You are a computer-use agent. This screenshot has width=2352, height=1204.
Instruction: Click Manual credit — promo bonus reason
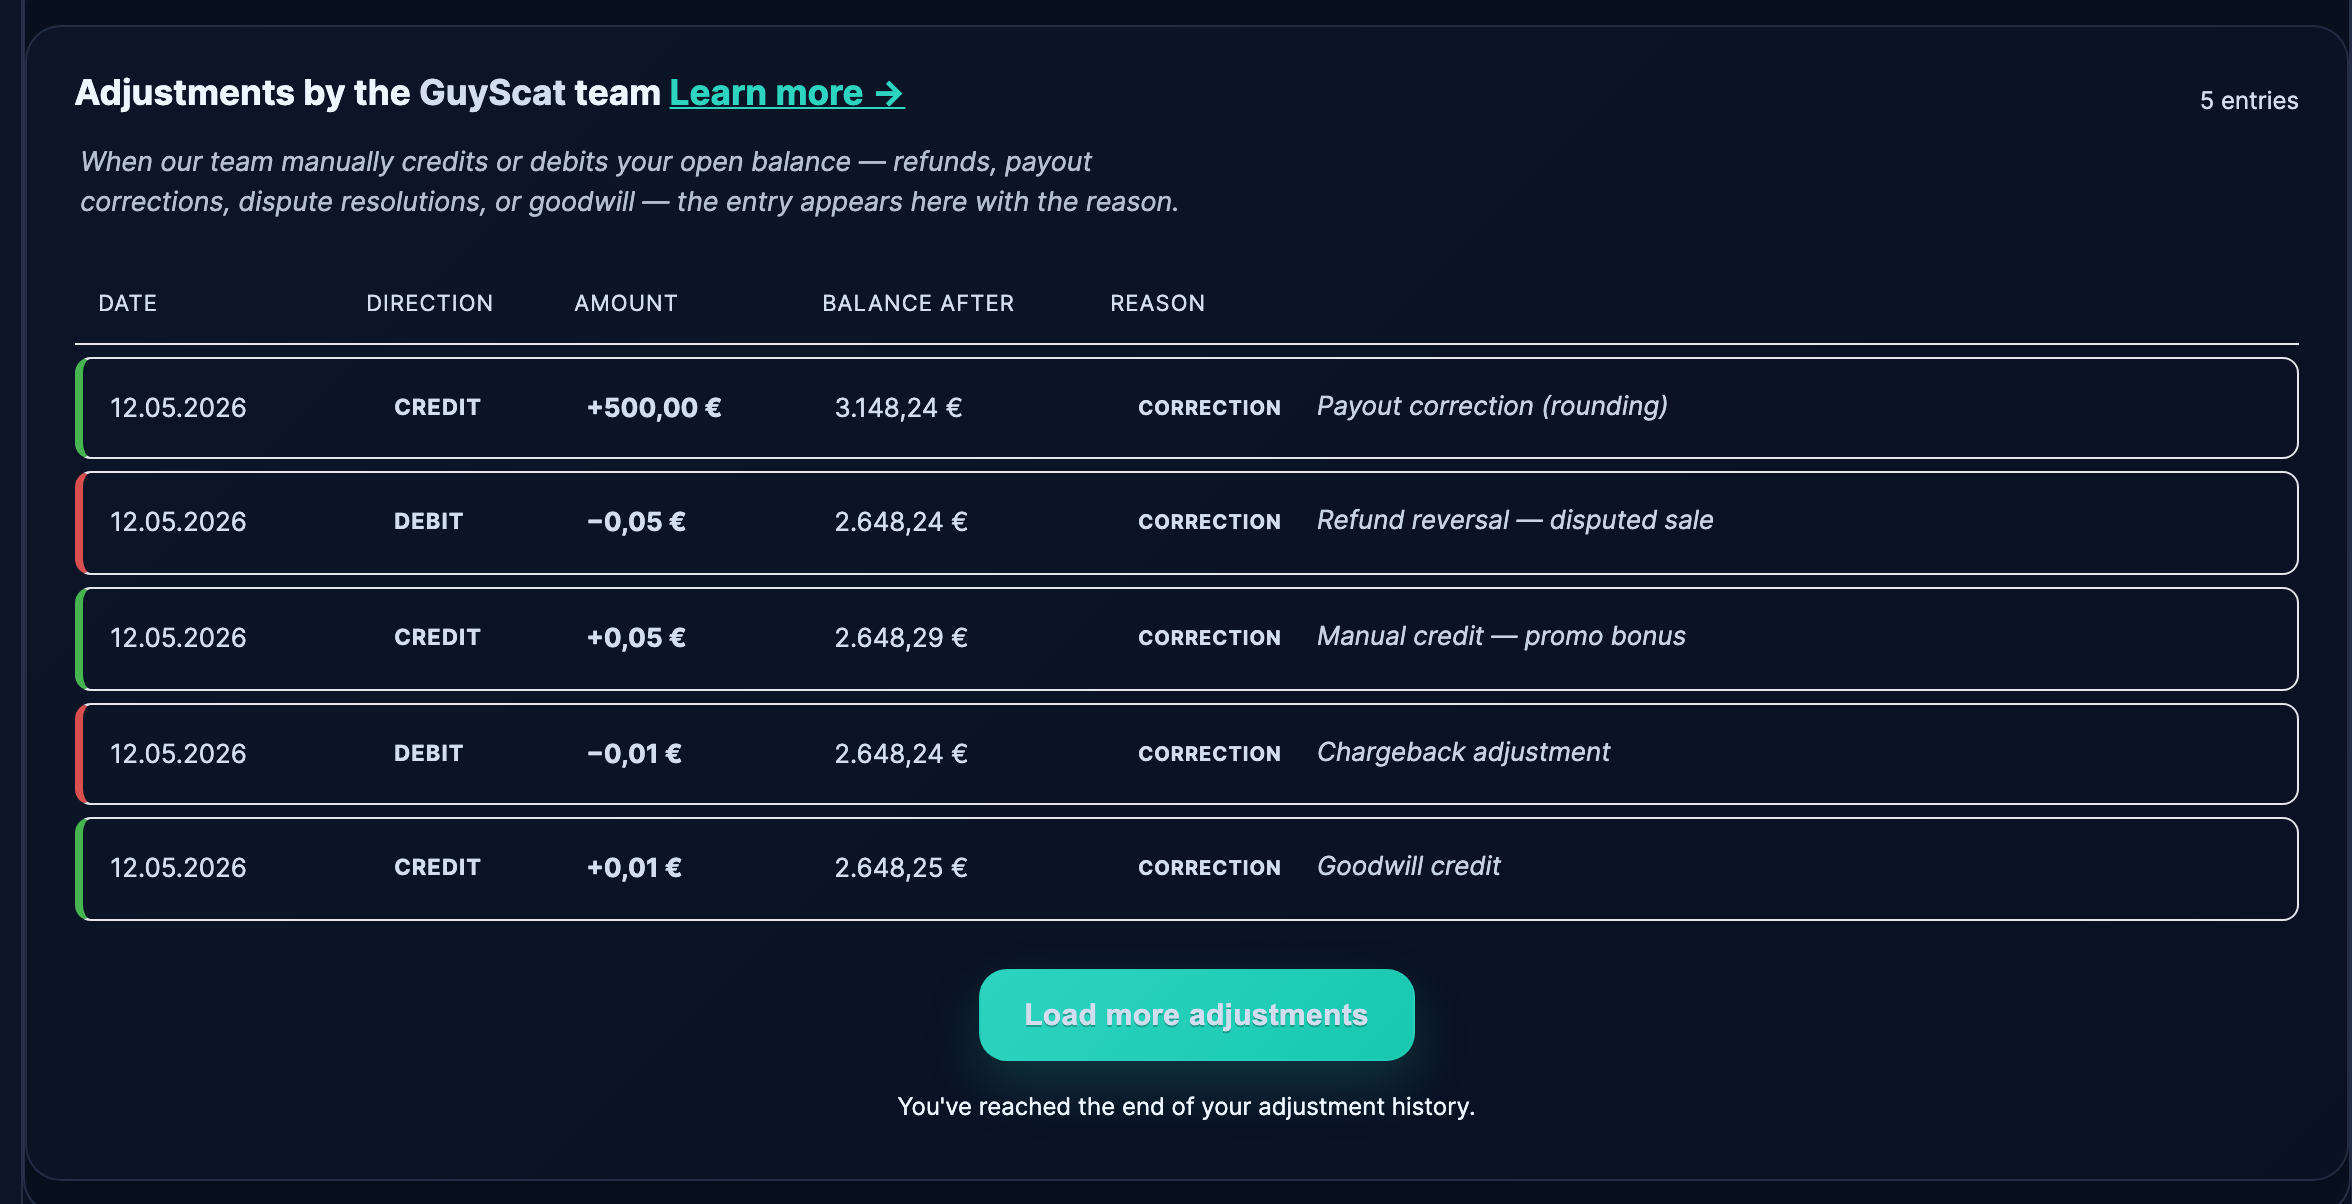pyautogui.click(x=1501, y=636)
